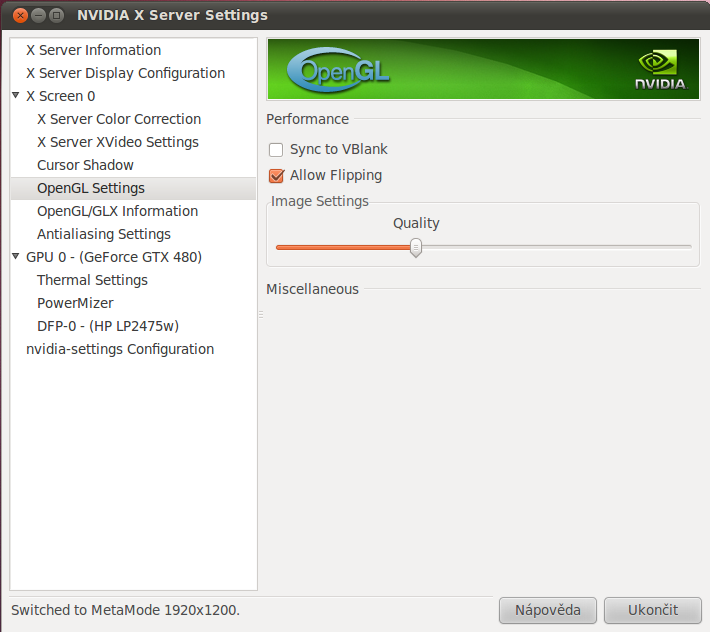Select X Server Display Configuration
Screen dimensions: 710x632
click(125, 73)
